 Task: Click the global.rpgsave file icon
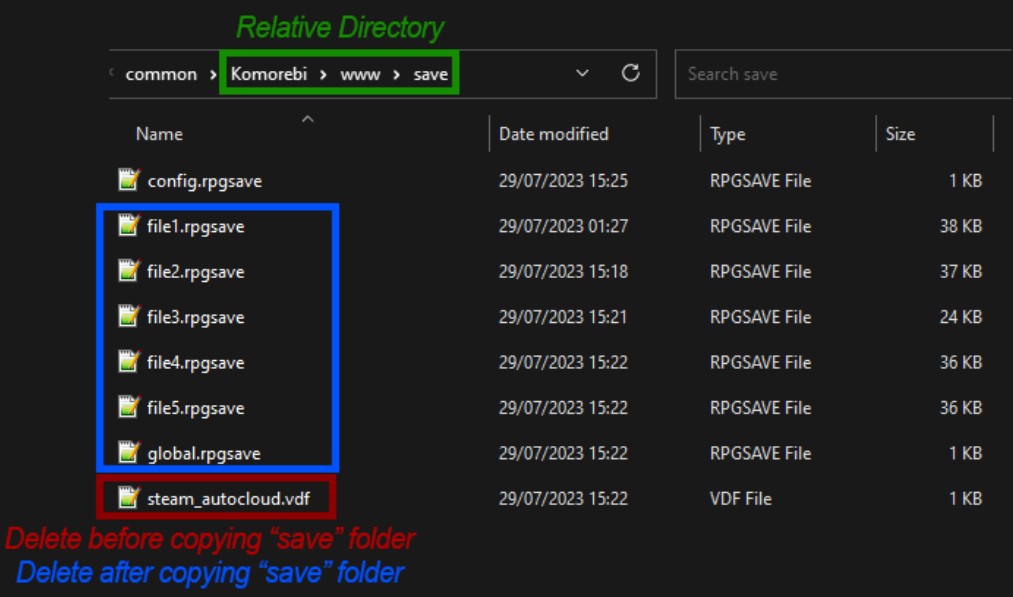[x=128, y=453]
